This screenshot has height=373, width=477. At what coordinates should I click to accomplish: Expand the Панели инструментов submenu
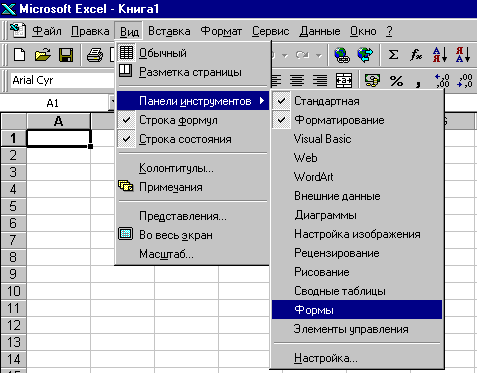pos(193,101)
